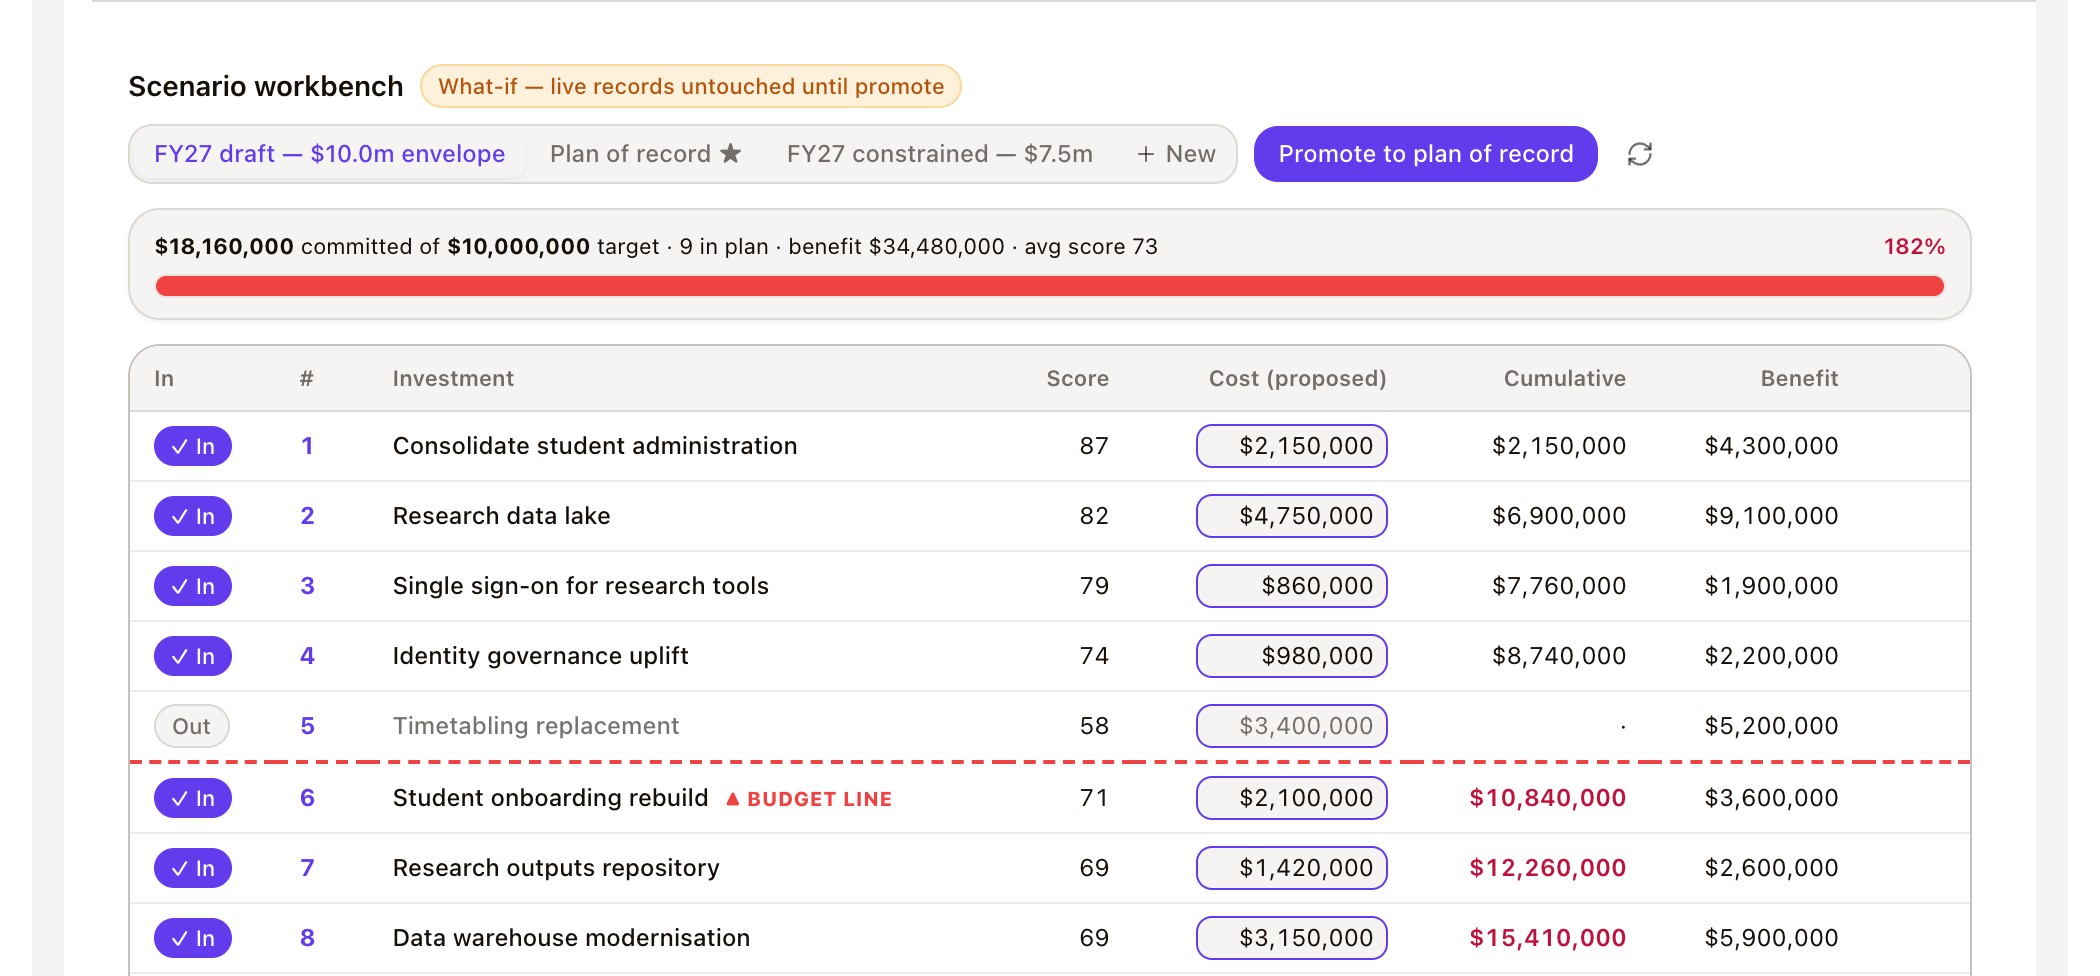Click the What-if live records badge

click(691, 86)
